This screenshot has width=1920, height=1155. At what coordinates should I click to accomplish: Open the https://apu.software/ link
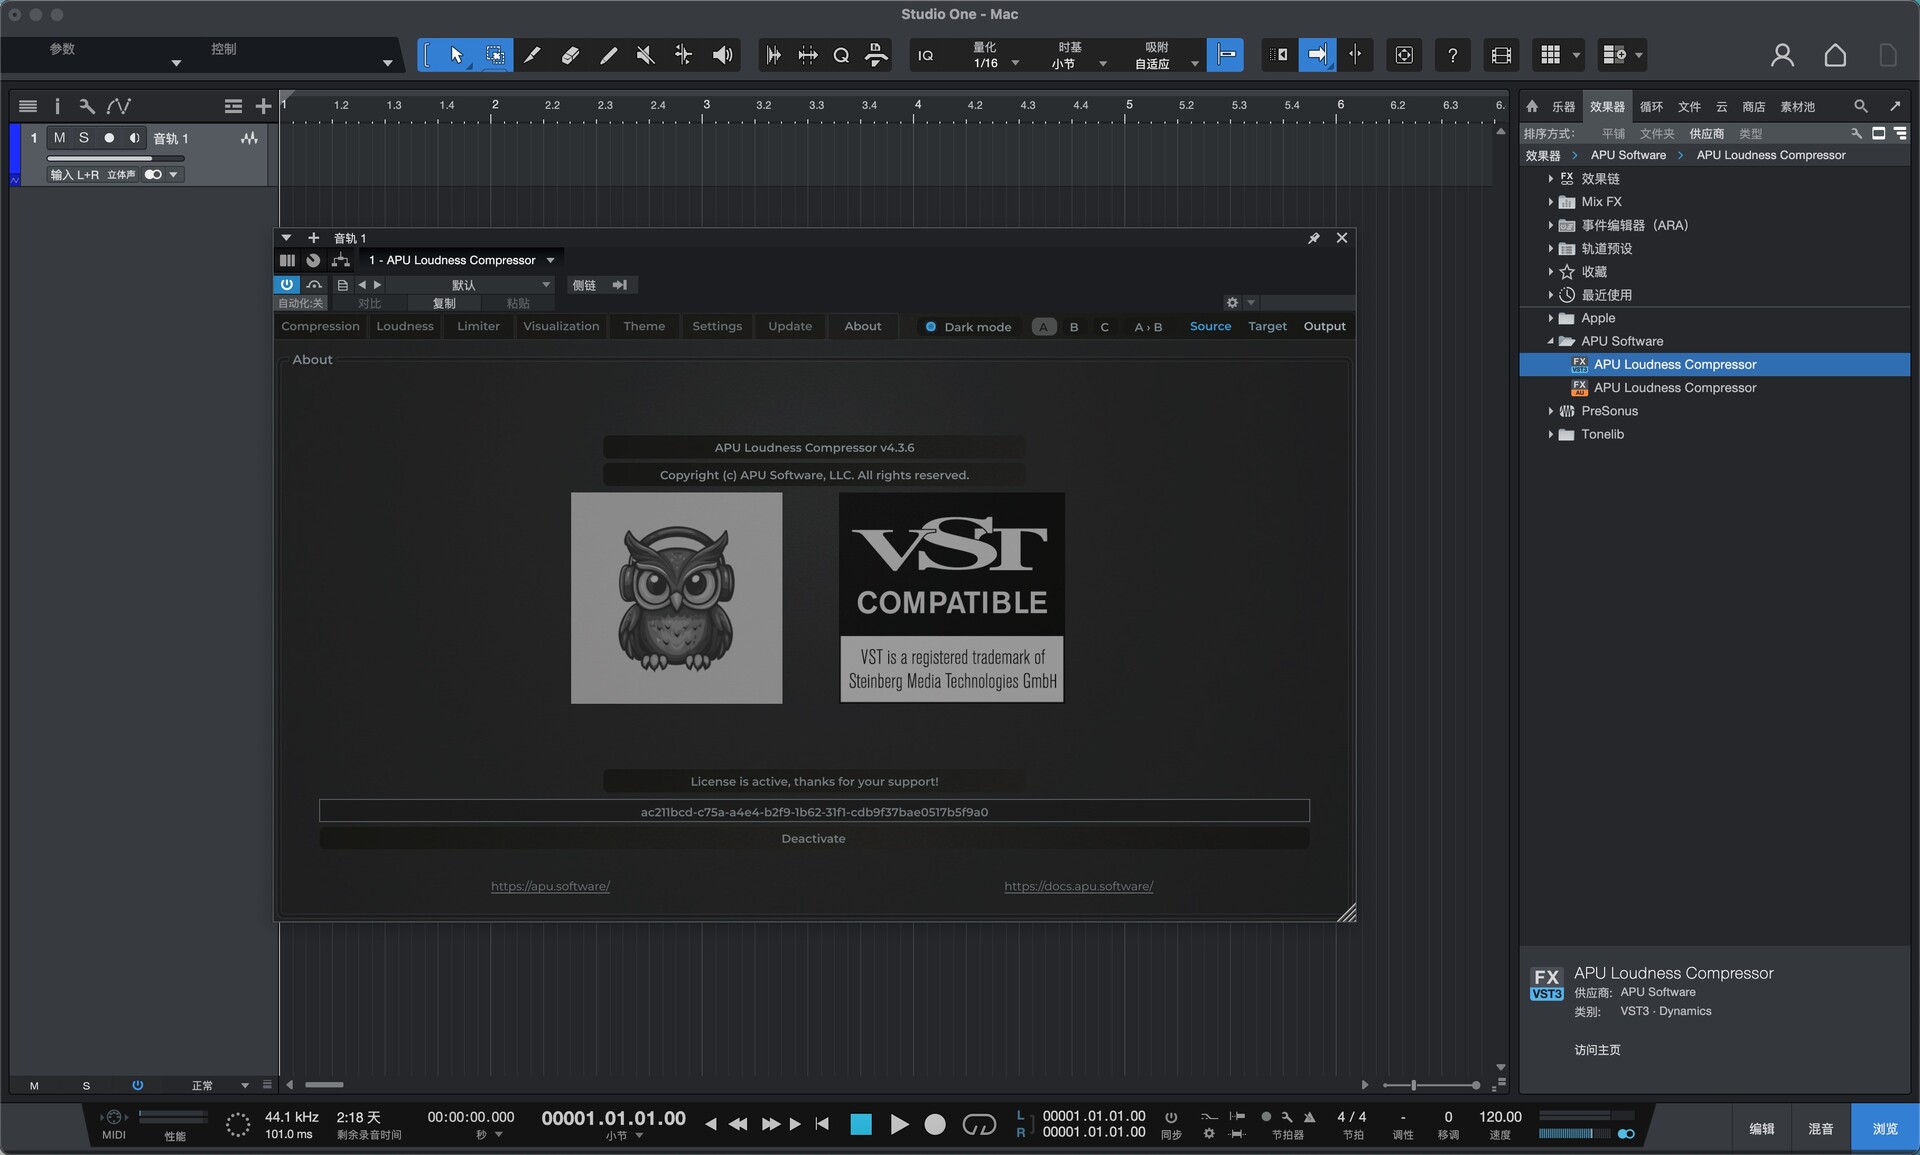[x=550, y=886]
